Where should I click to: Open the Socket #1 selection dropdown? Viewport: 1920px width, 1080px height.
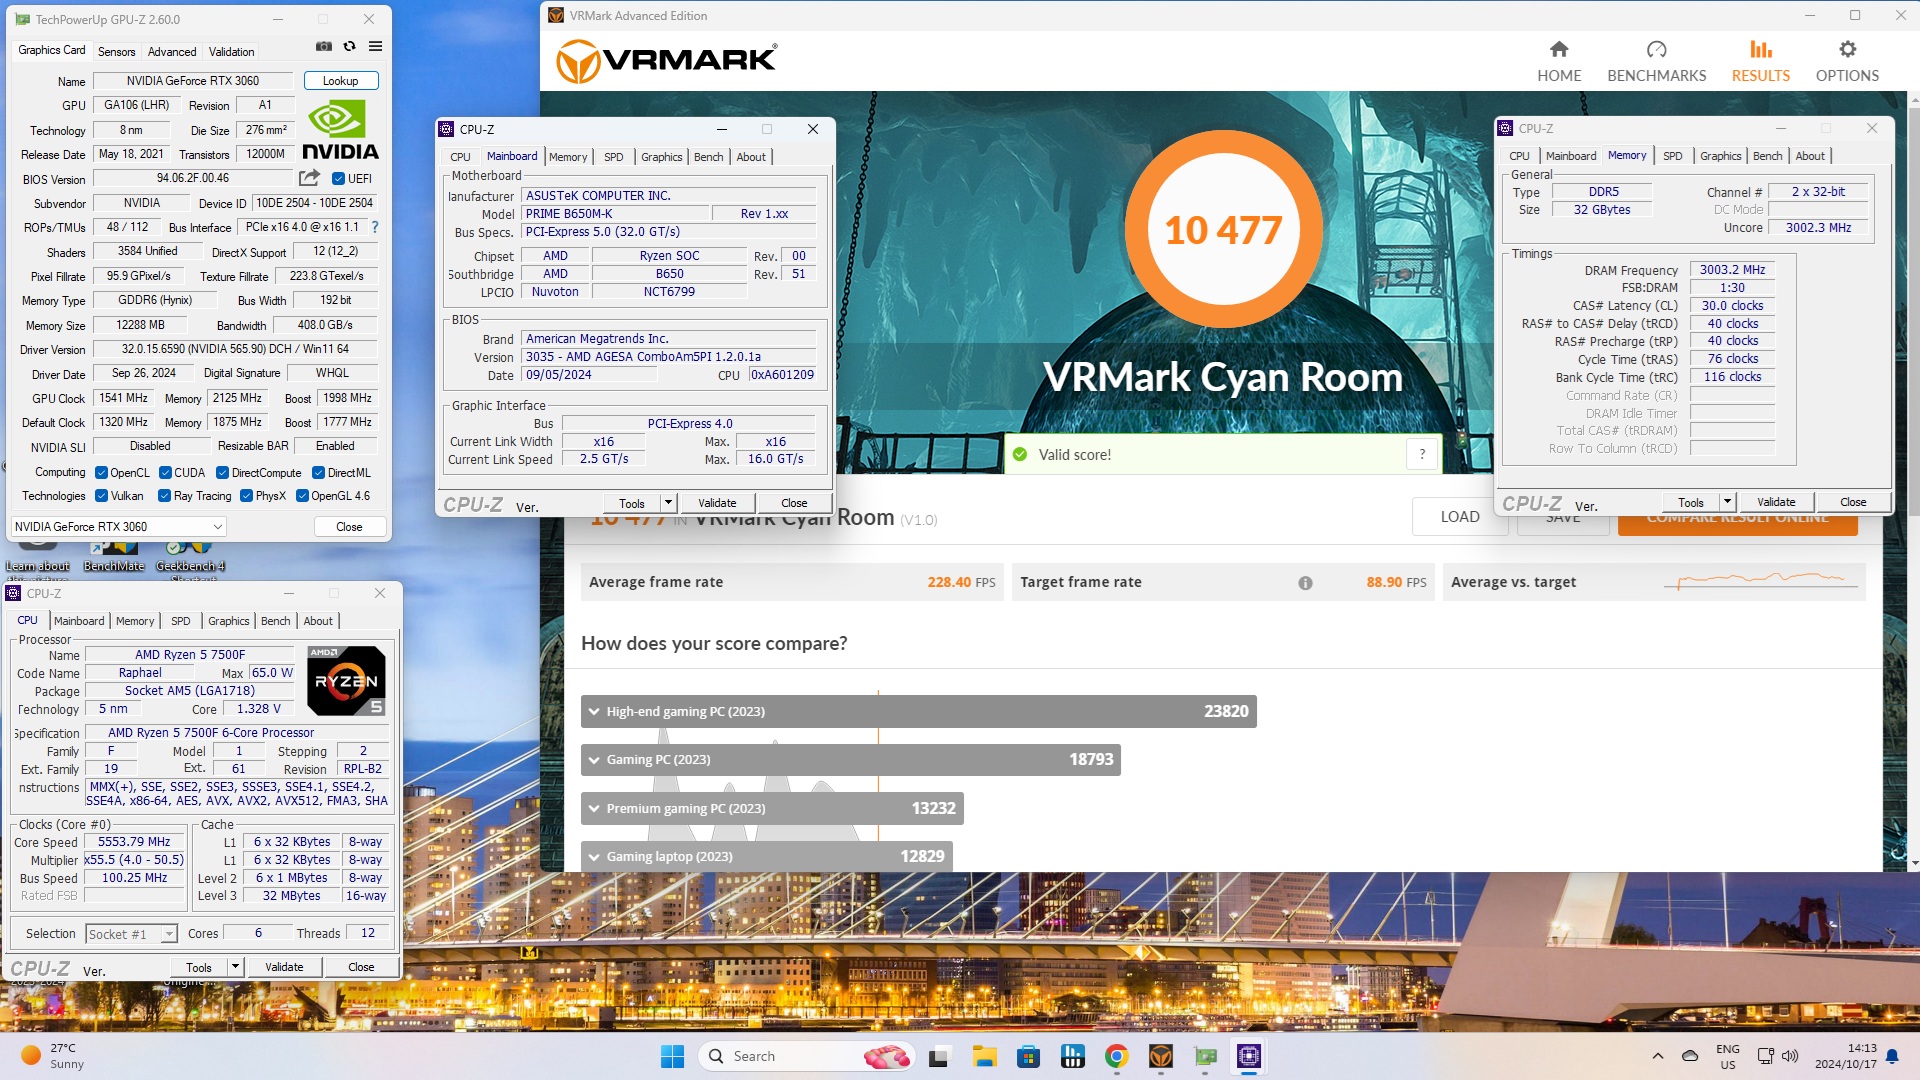tap(132, 934)
